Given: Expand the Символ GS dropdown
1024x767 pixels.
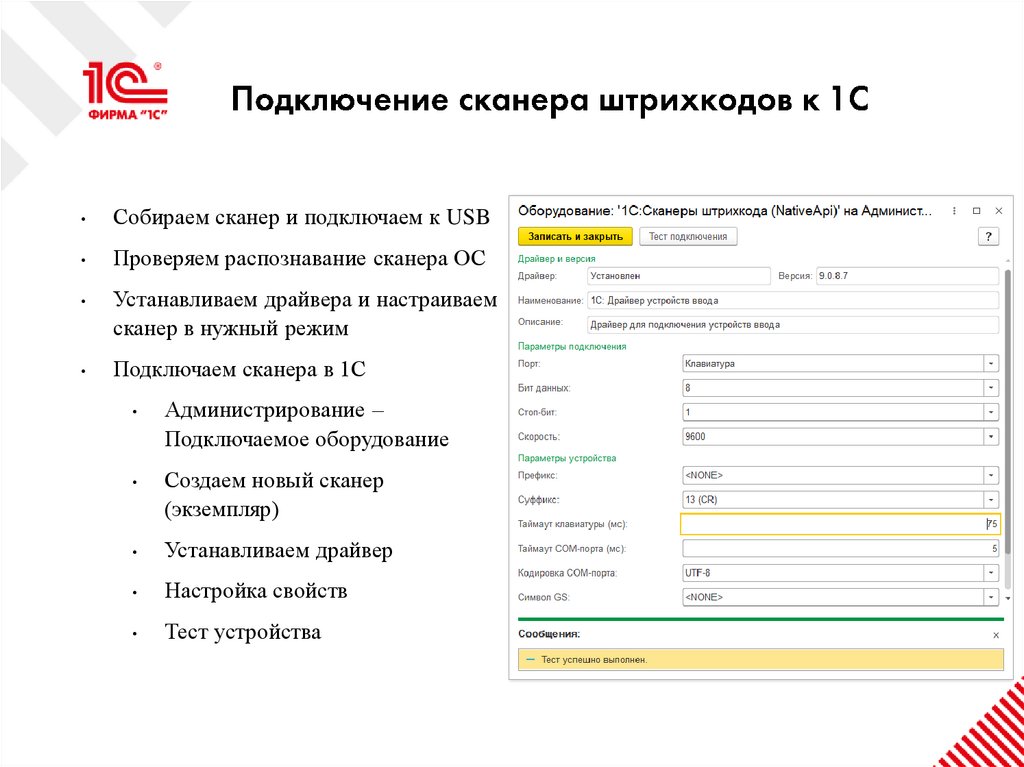Looking at the screenshot, I should coord(991,596).
